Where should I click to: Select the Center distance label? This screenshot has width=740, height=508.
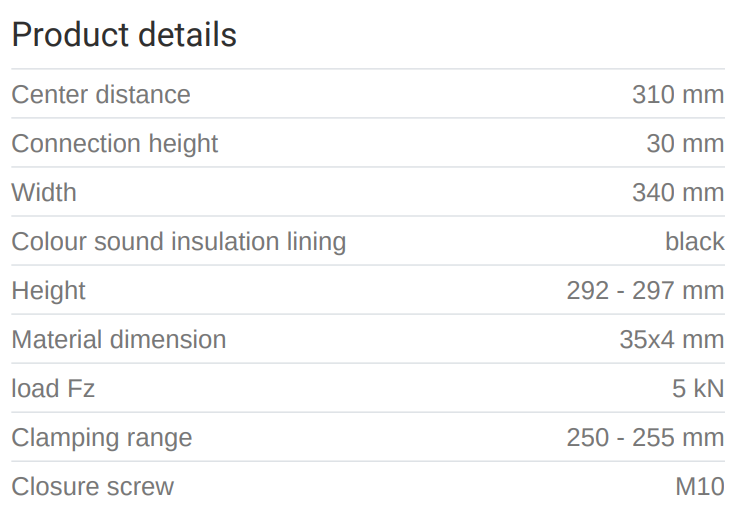(100, 95)
